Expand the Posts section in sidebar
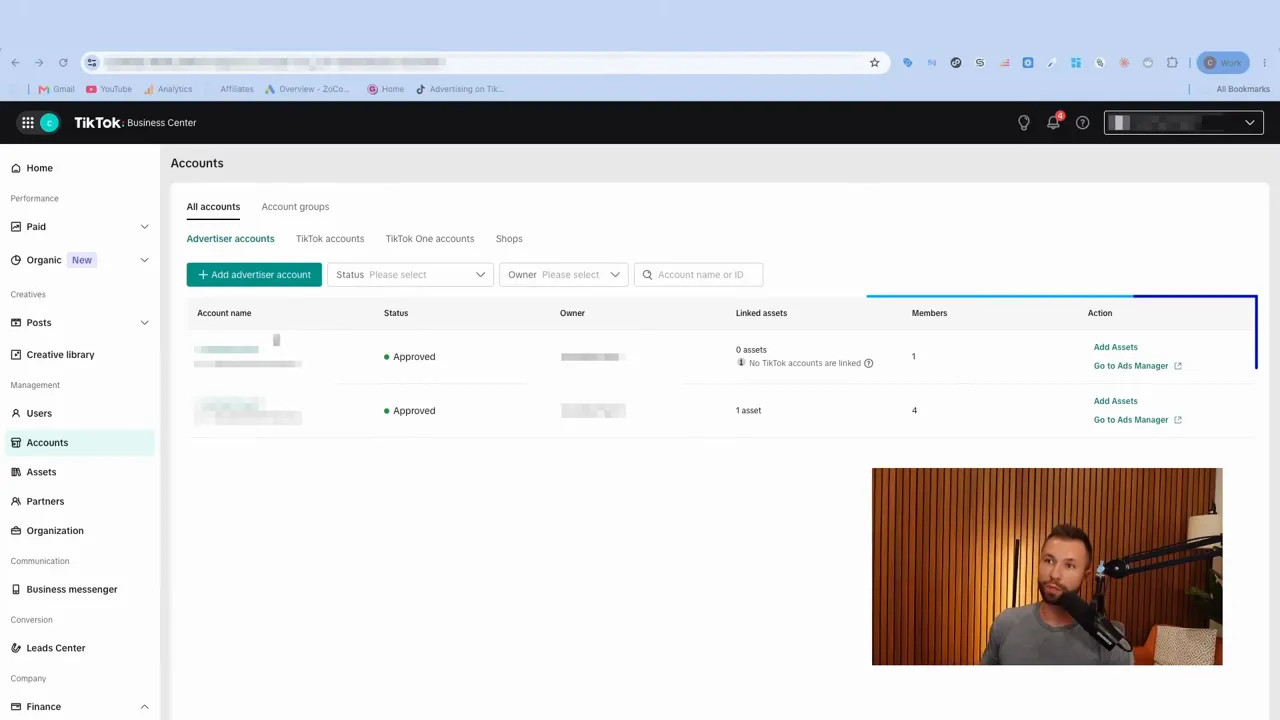The image size is (1280, 720). coord(80,323)
